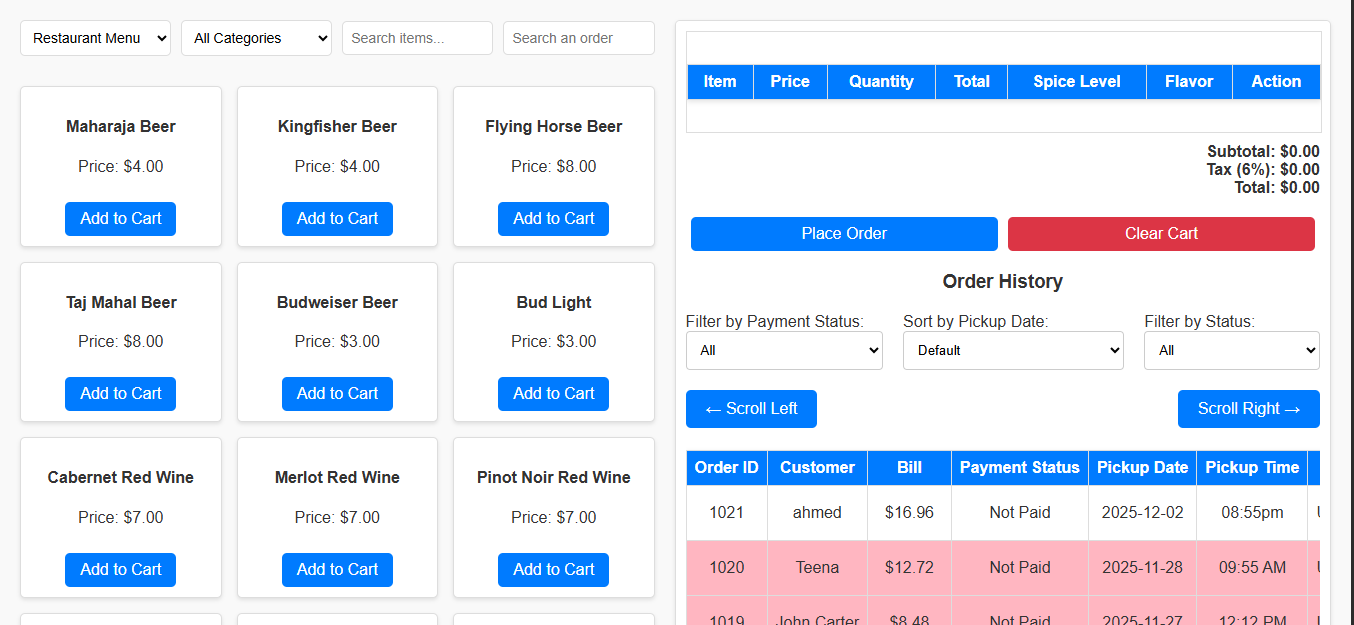The image size is (1354, 625).
Task: Add Bud Light to cart
Action: click(553, 394)
